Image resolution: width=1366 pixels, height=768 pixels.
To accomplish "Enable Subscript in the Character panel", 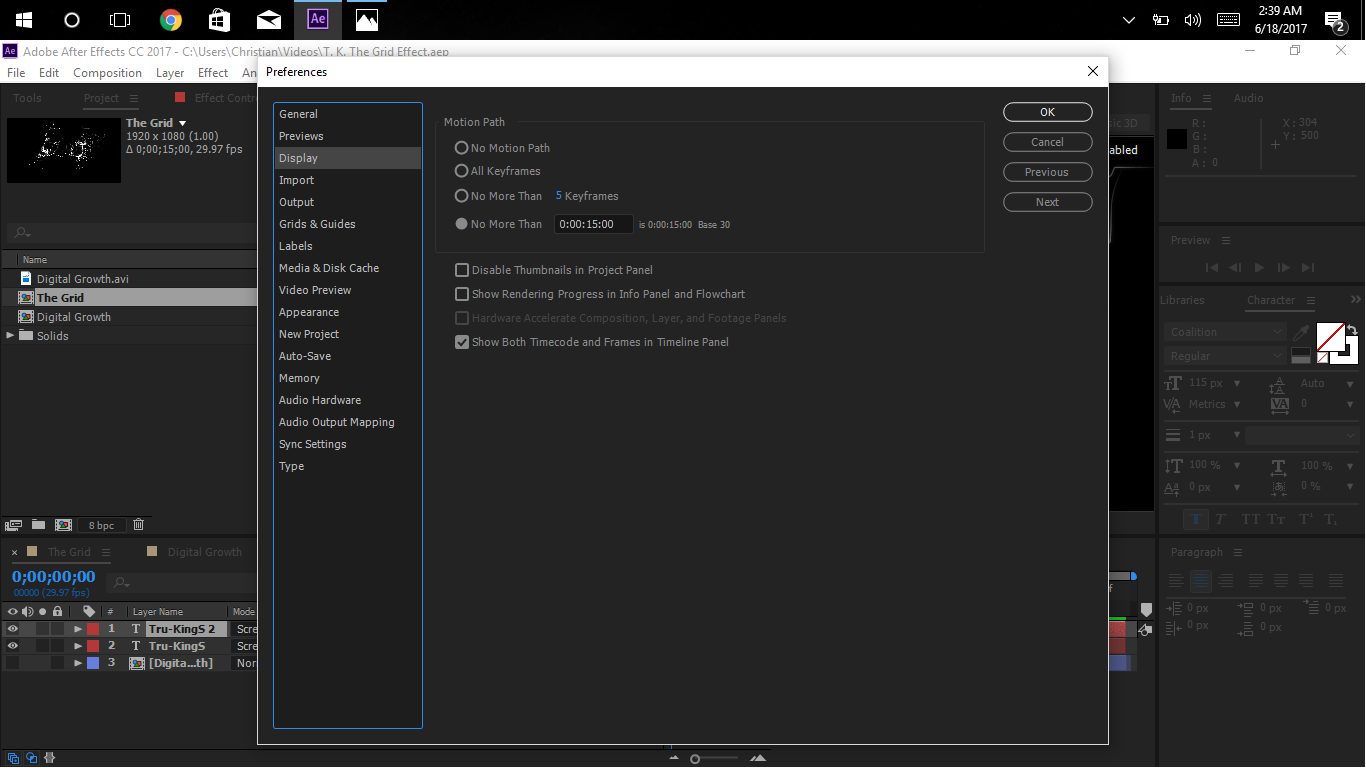I will [1330, 519].
